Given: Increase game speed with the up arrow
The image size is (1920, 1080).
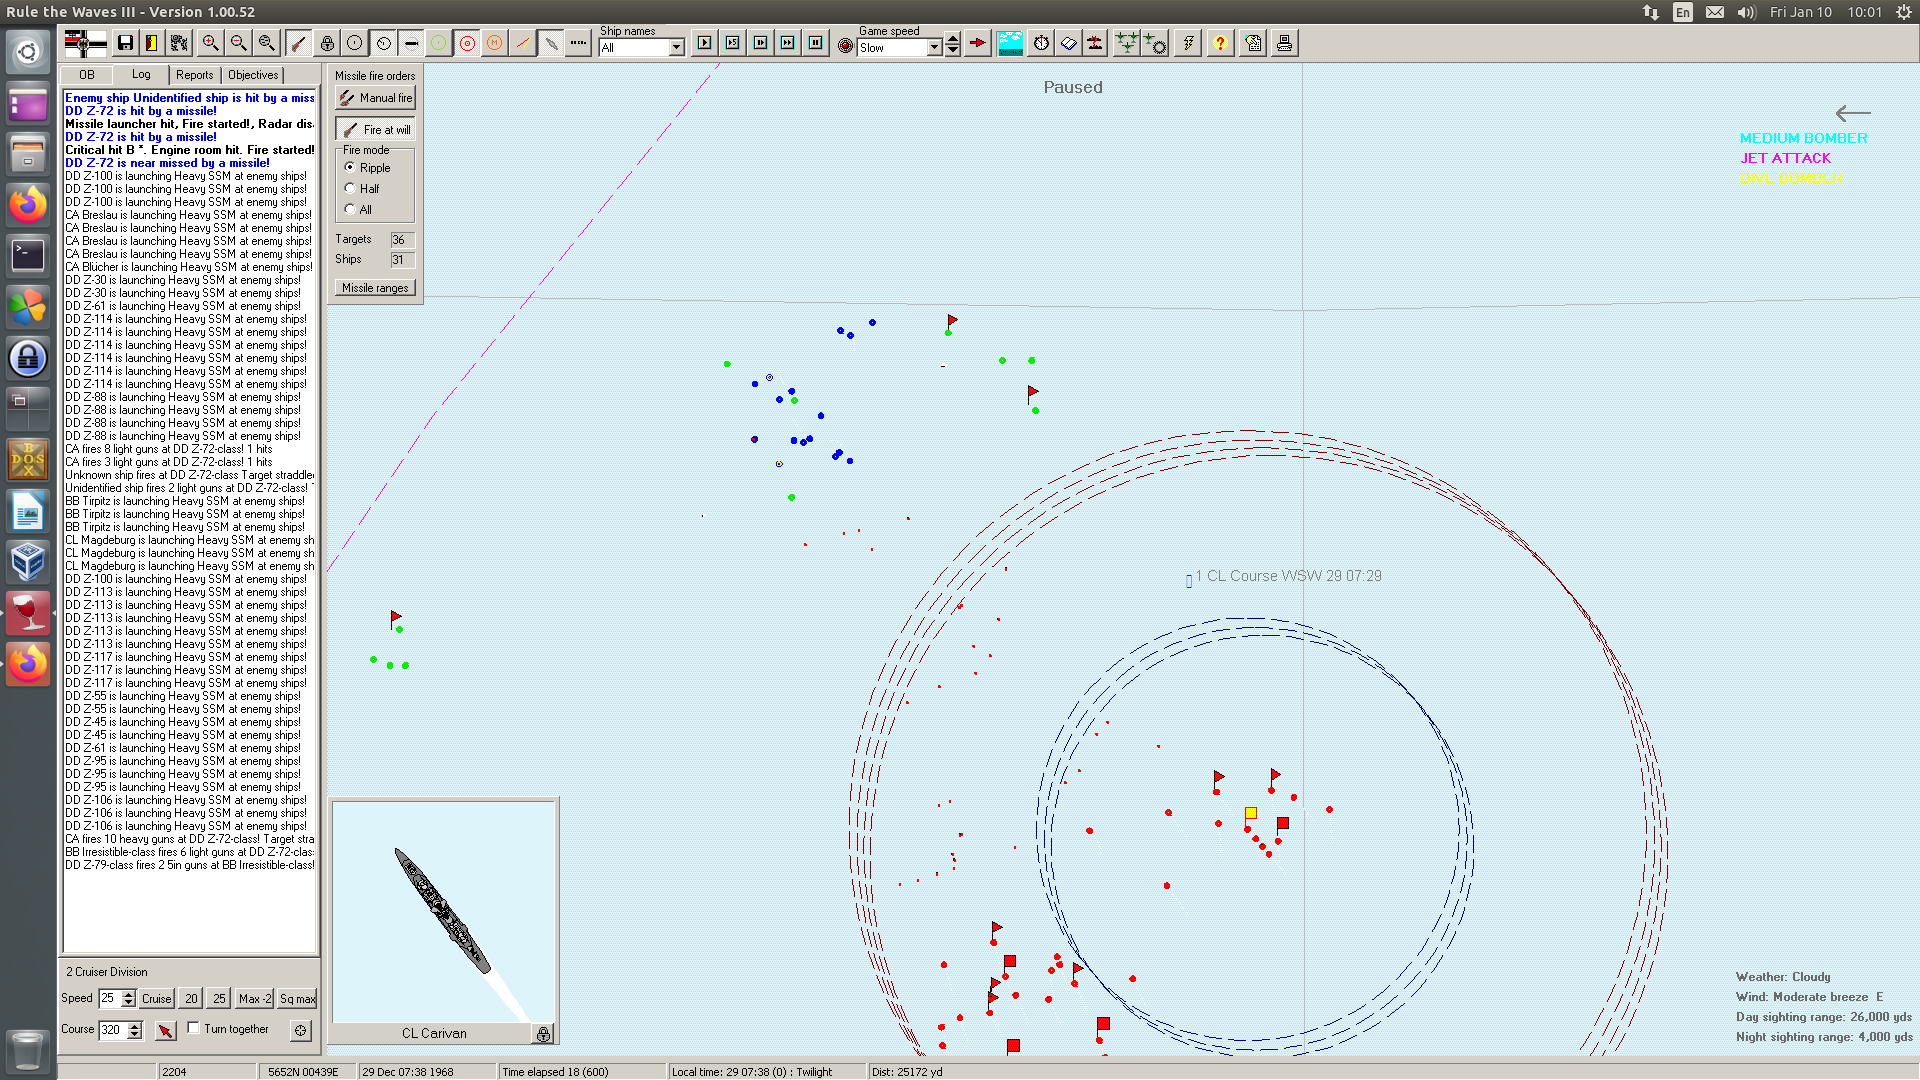Looking at the screenshot, I should (x=952, y=40).
